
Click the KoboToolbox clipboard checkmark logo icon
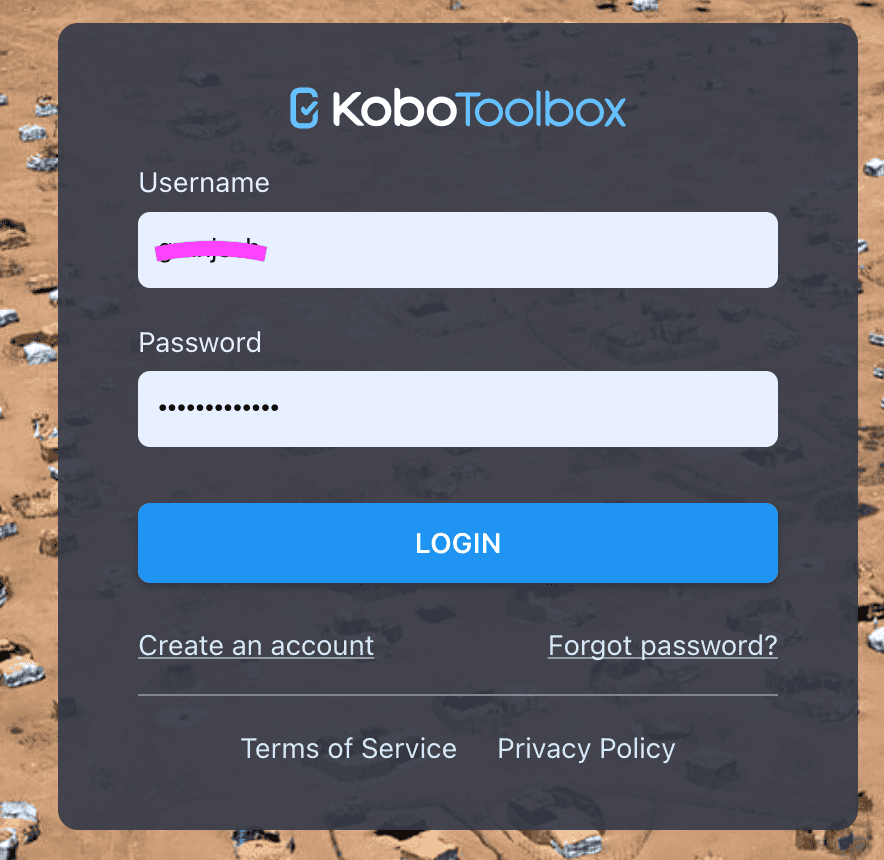coord(304,108)
